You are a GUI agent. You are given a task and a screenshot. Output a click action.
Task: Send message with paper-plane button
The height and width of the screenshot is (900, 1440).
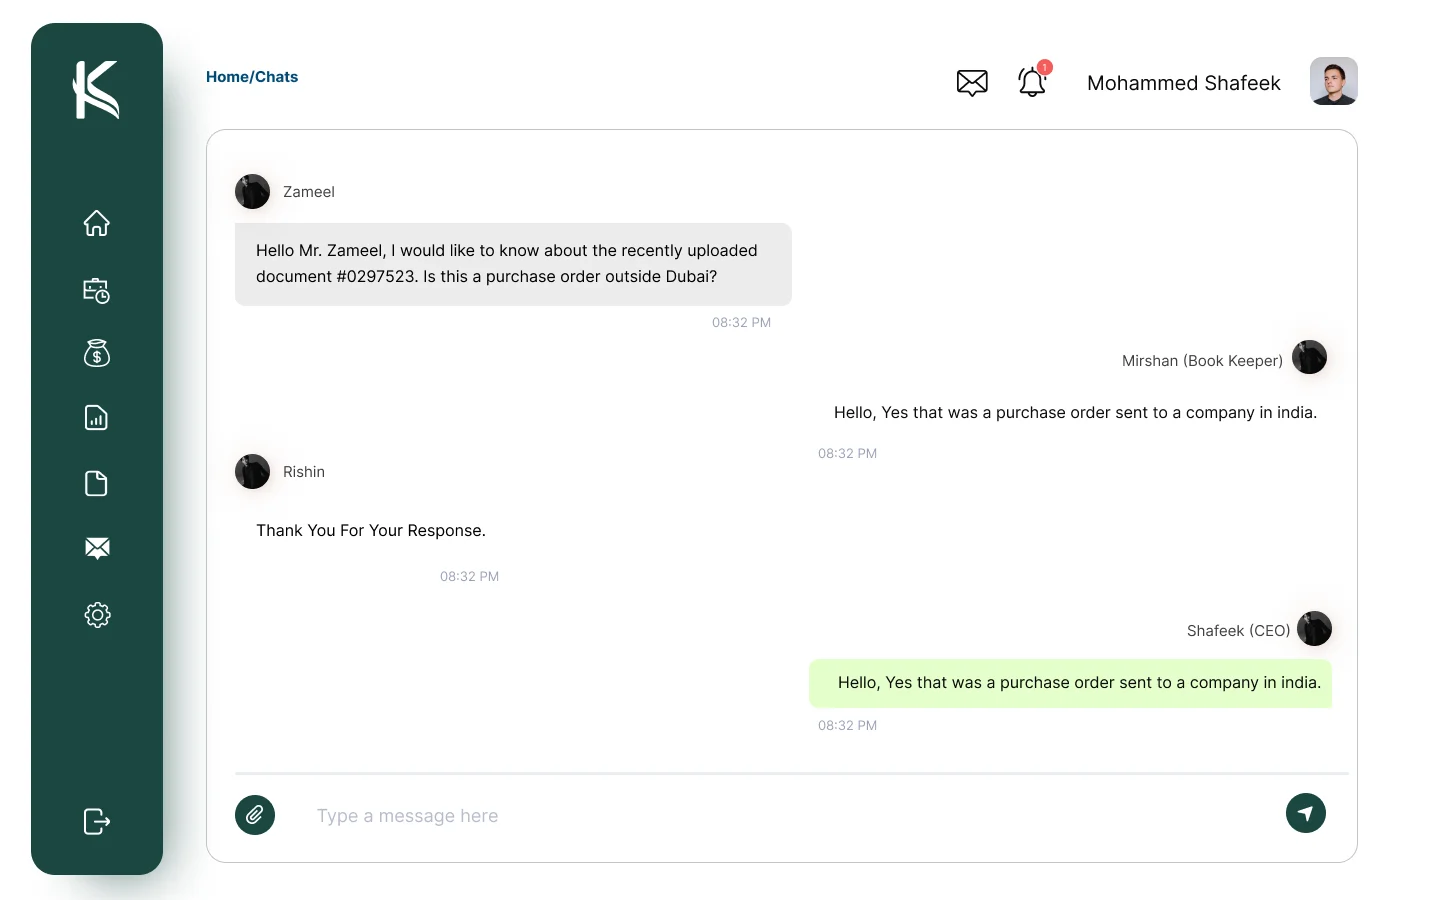[1306, 813]
